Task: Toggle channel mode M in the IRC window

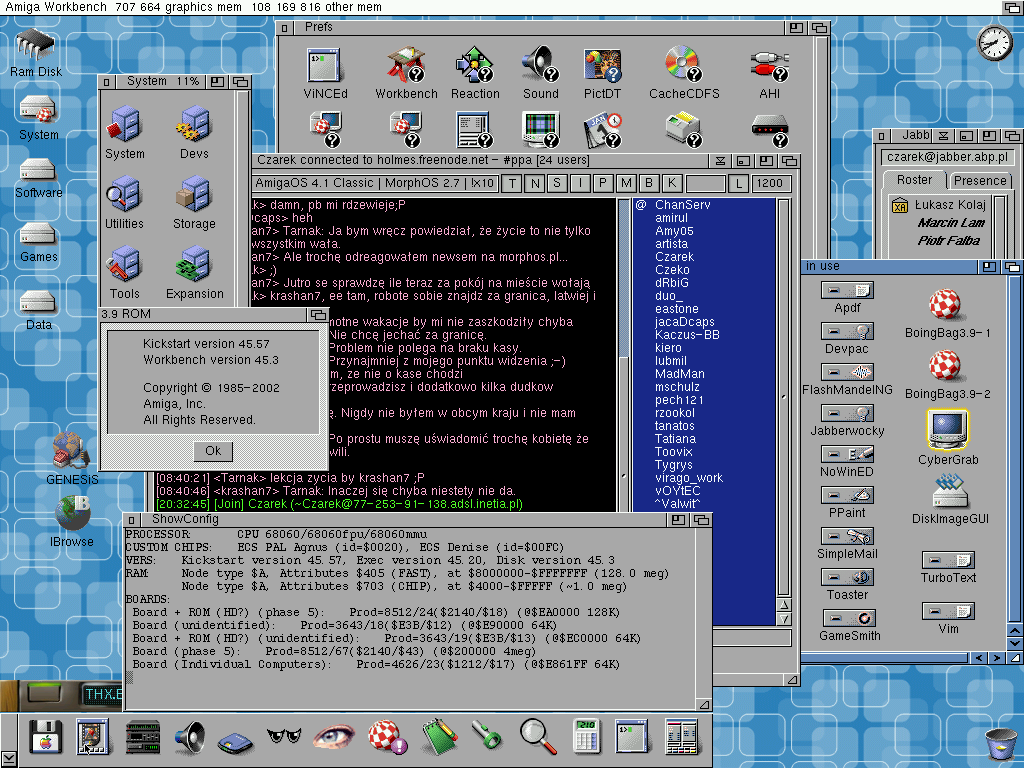Action: pyautogui.click(x=626, y=184)
